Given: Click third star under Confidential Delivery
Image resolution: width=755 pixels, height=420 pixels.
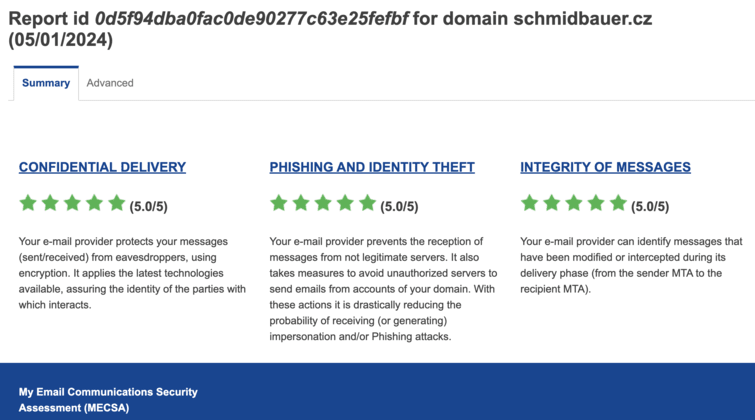Looking at the screenshot, I should click(x=72, y=203).
